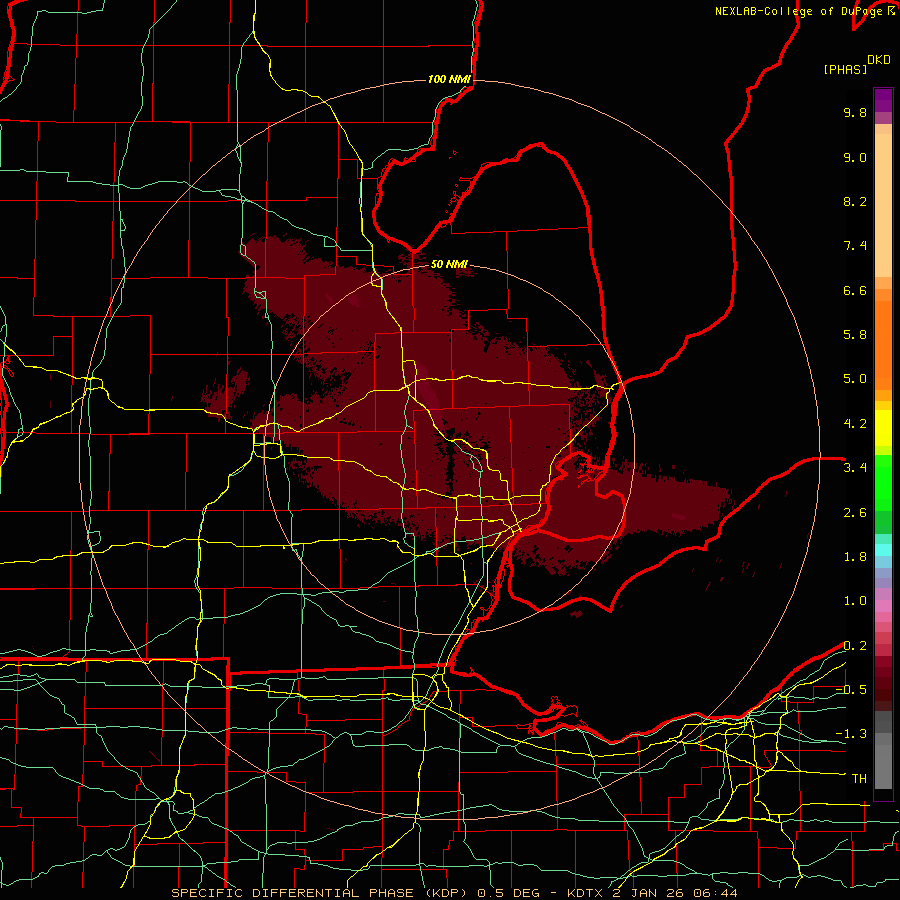Click the 3.4 value on the scale

(855, 468)
